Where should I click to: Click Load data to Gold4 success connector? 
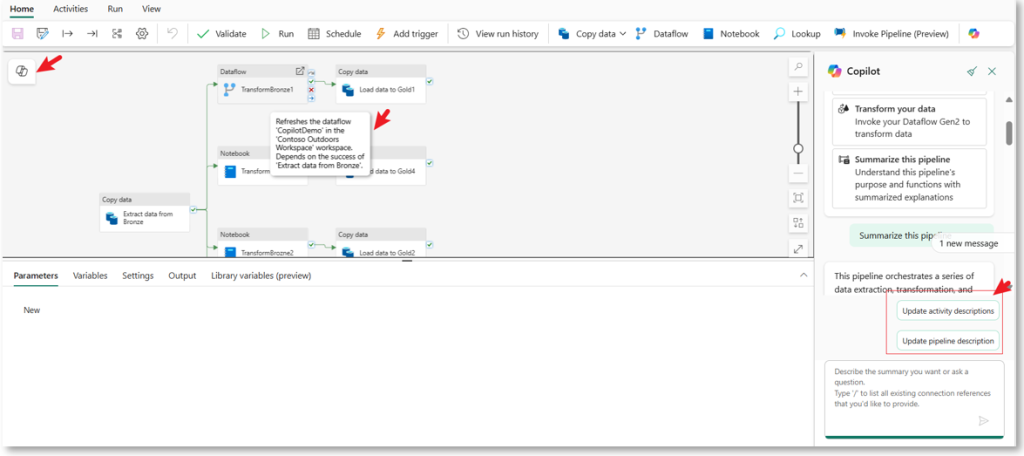coord(429,163)
